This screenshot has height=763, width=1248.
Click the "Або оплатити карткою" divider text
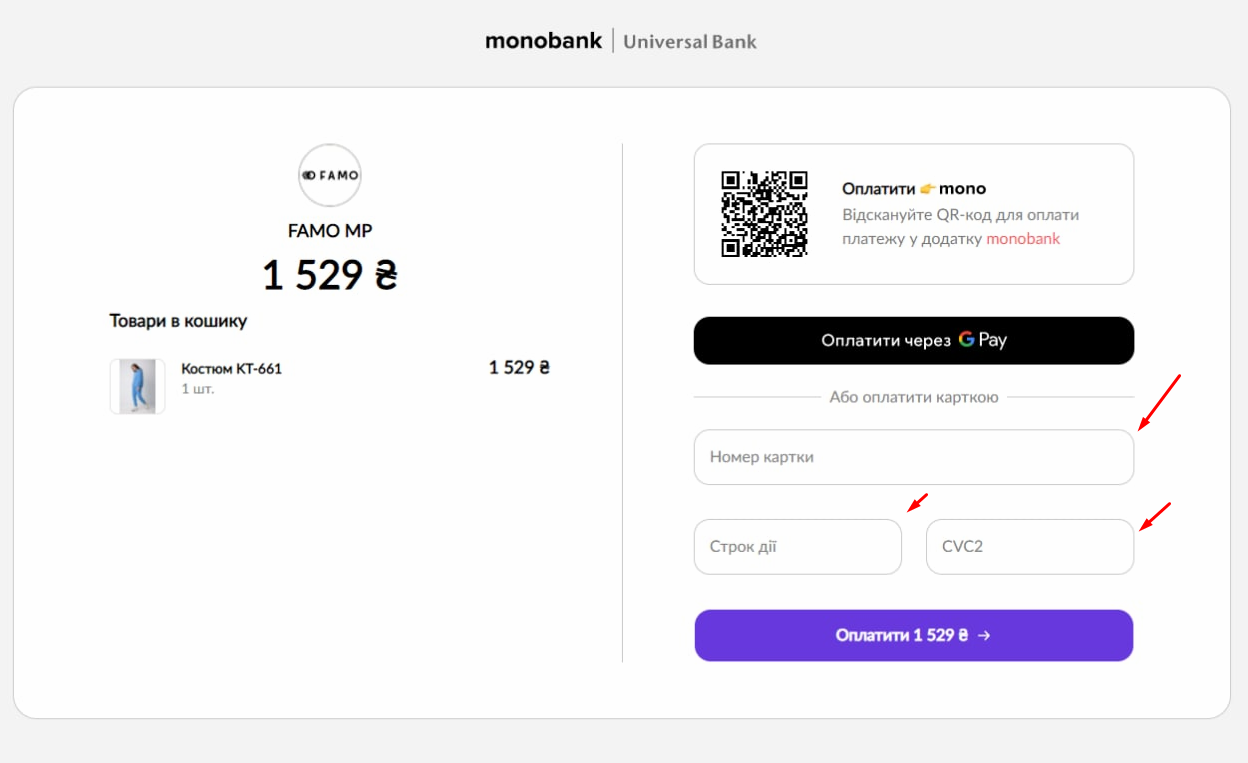913,397
